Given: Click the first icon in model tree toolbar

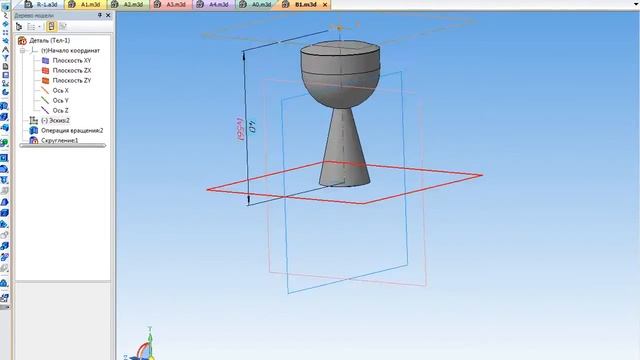Looking at the screenshot, I should click(19, 27).
